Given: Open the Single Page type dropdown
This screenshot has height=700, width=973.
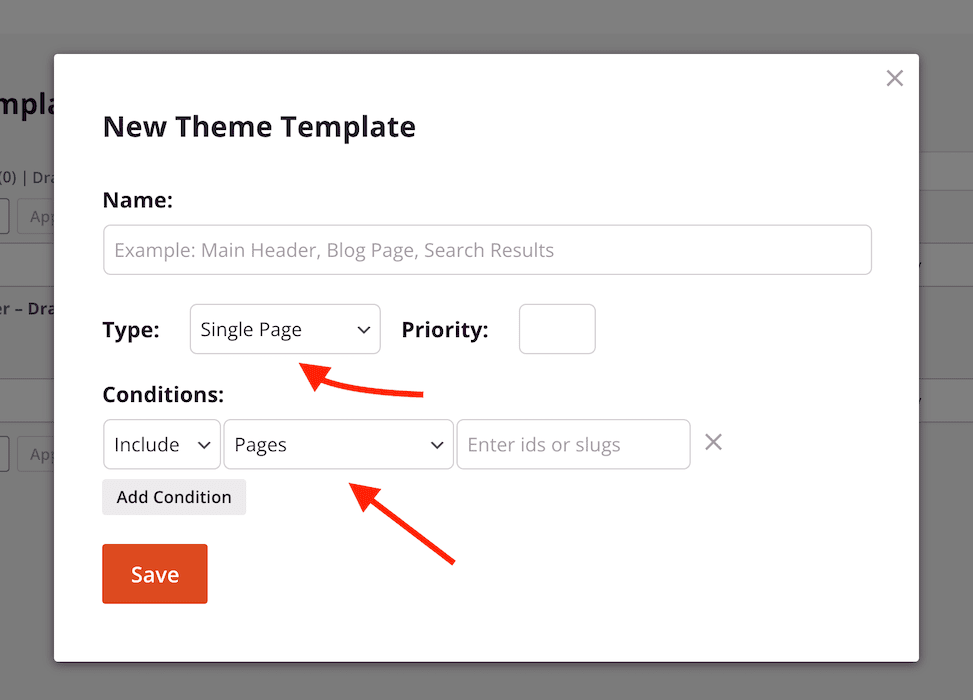Looking at the screenshot, I should click(x=284, y=329).
